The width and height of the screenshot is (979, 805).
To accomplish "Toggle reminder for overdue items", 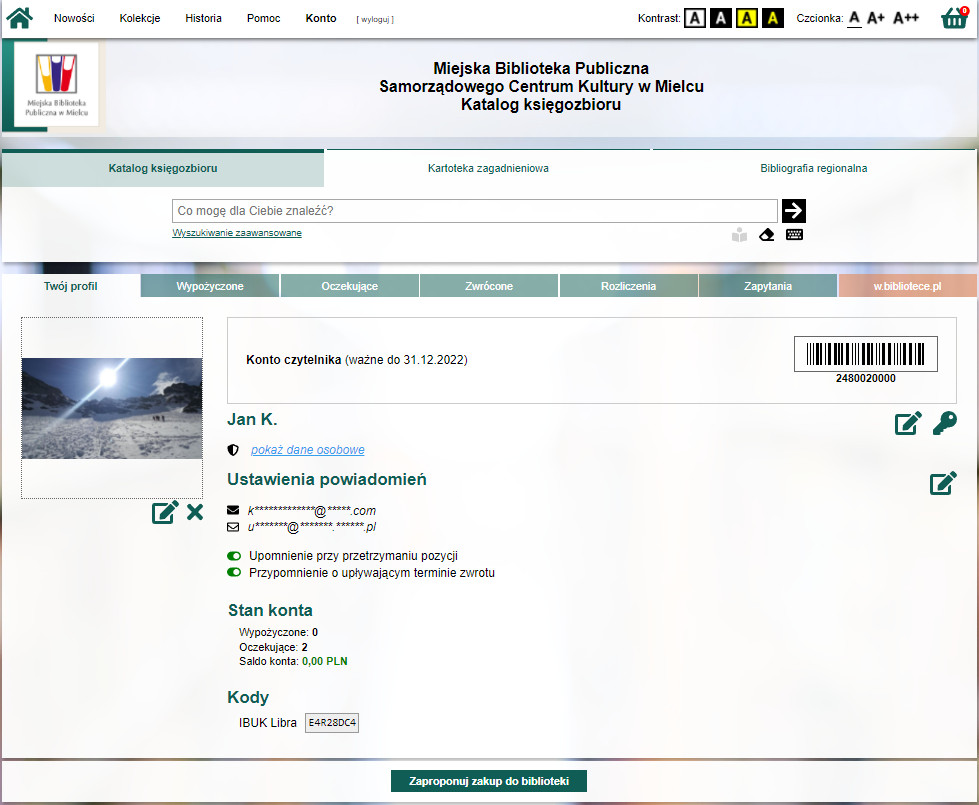I will [235, 556].
